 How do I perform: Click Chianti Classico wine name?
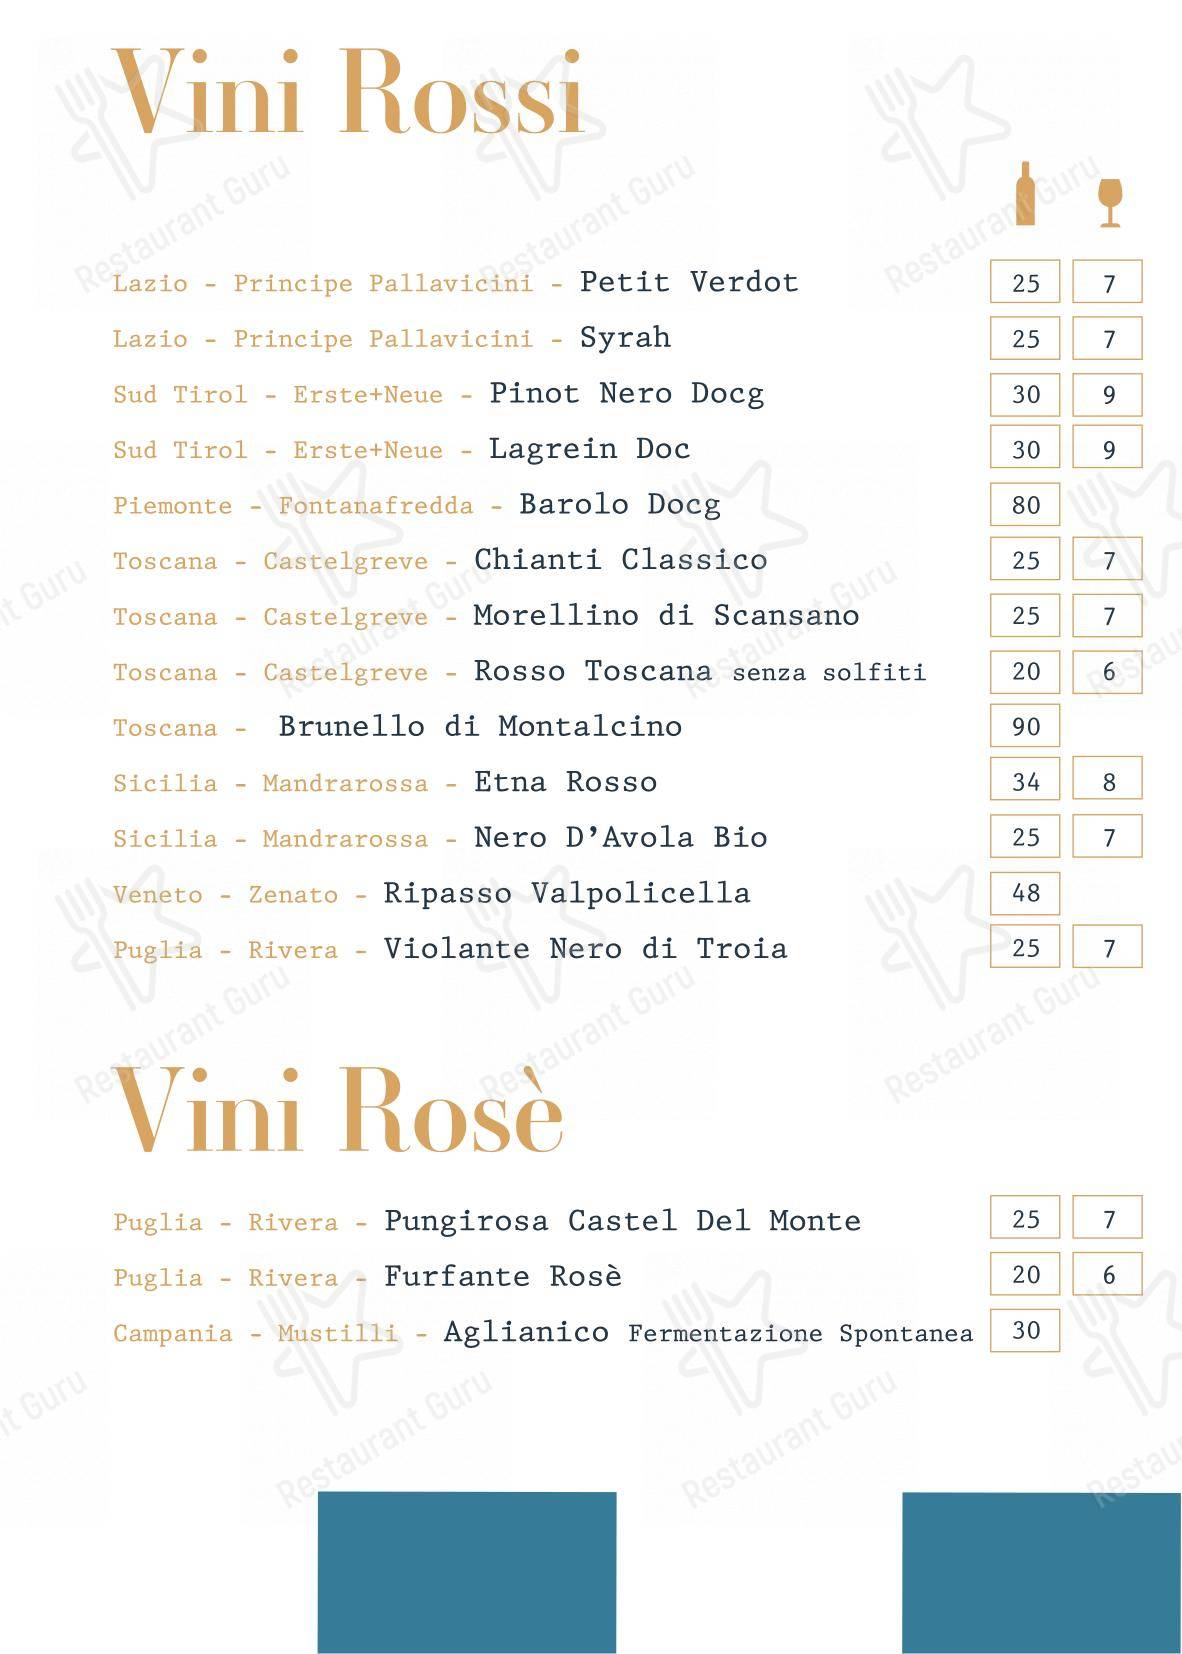pos(620,559)
